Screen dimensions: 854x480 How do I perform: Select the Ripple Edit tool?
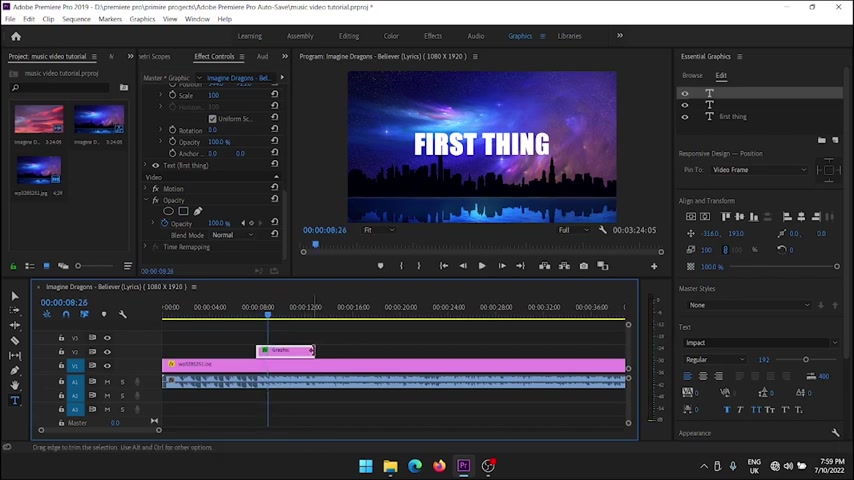(x=15, y=325)
